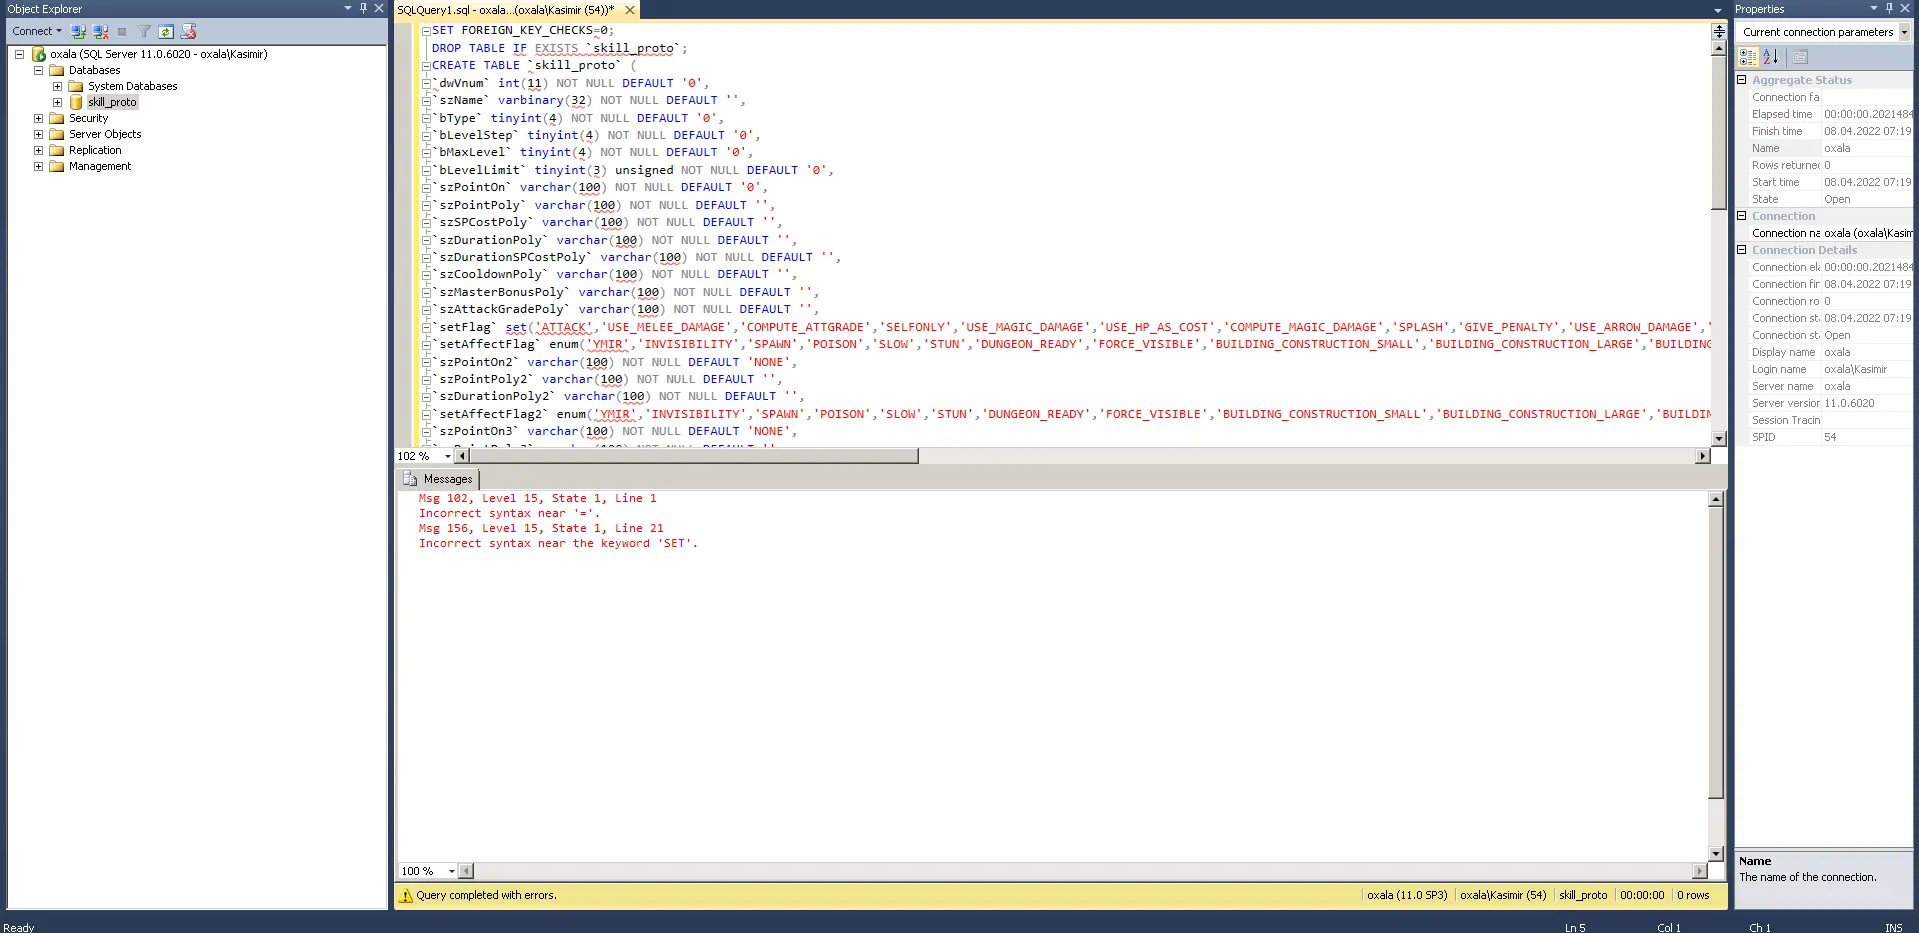Click 'Msg 156, Level 15' error line
The width and height of the screenshot is (1919, 933).
click(541, 528)
